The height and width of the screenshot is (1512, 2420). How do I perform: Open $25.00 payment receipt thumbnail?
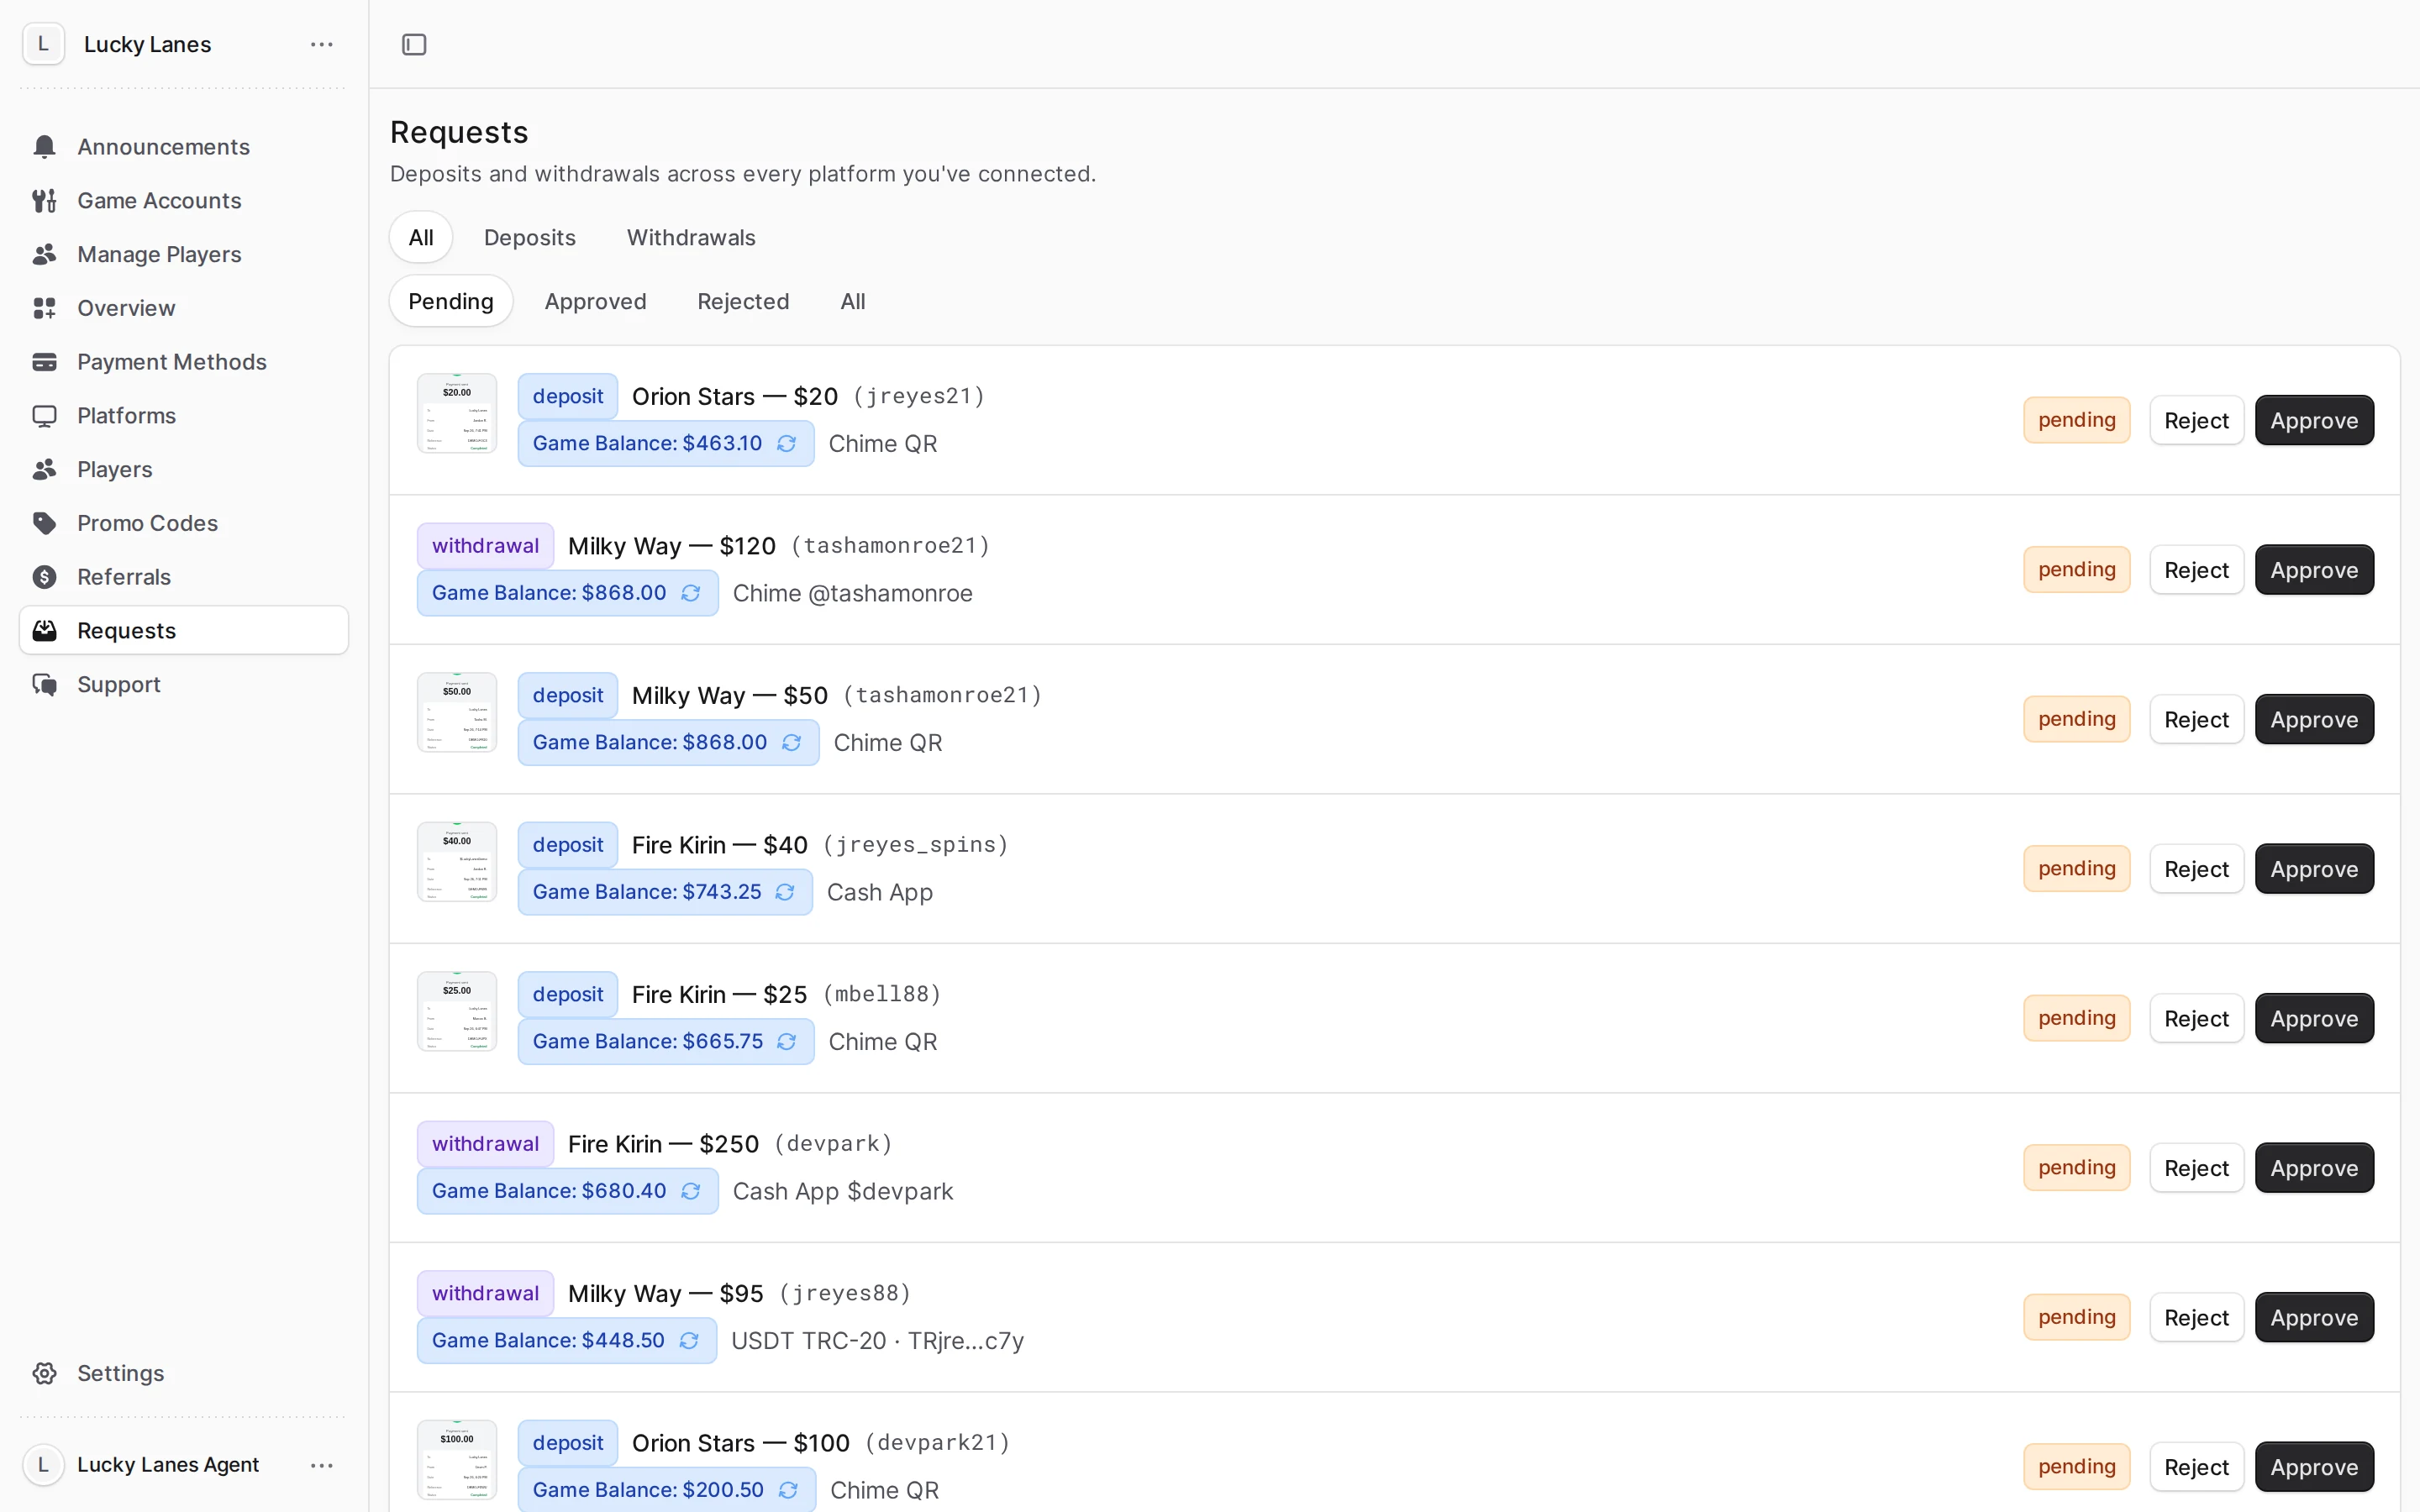click(x=457, y=1011)
